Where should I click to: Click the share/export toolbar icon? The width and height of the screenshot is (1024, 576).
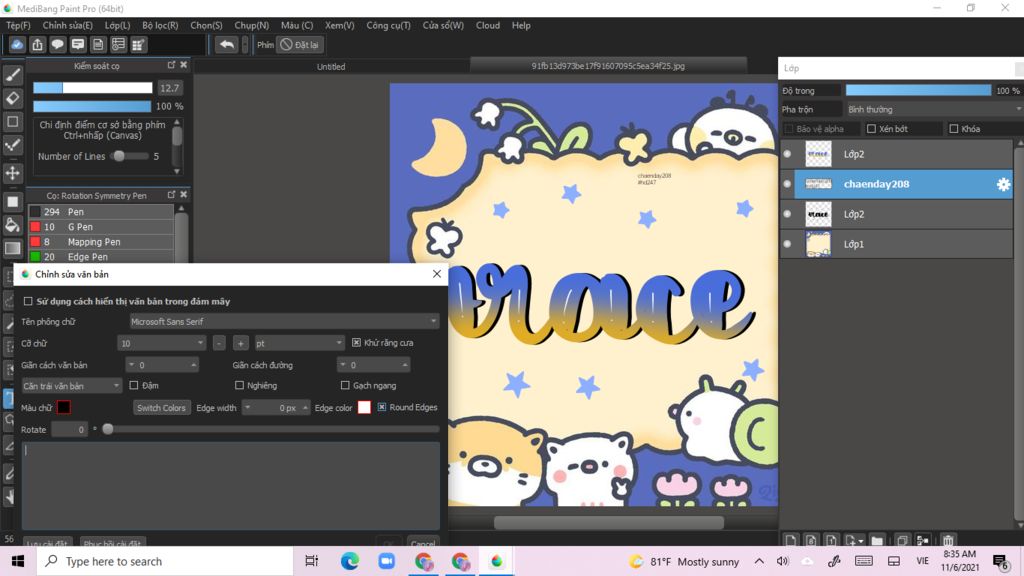pos(37,44)
